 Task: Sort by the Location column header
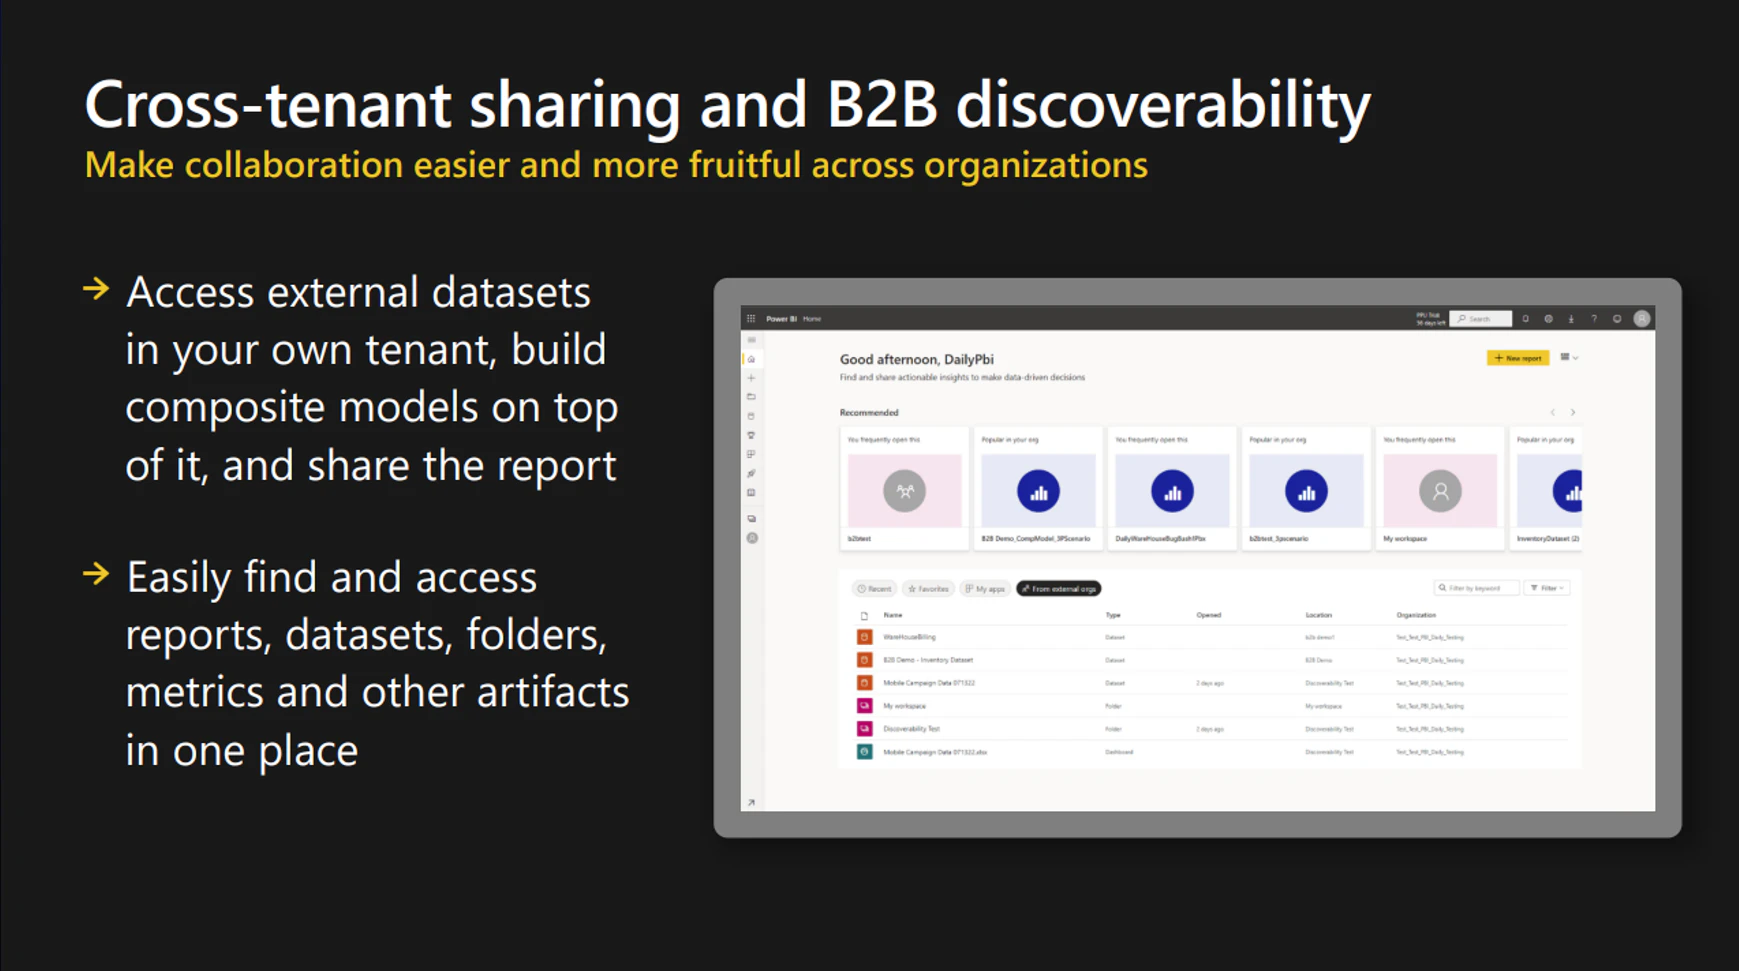(x=1318, y=615)
